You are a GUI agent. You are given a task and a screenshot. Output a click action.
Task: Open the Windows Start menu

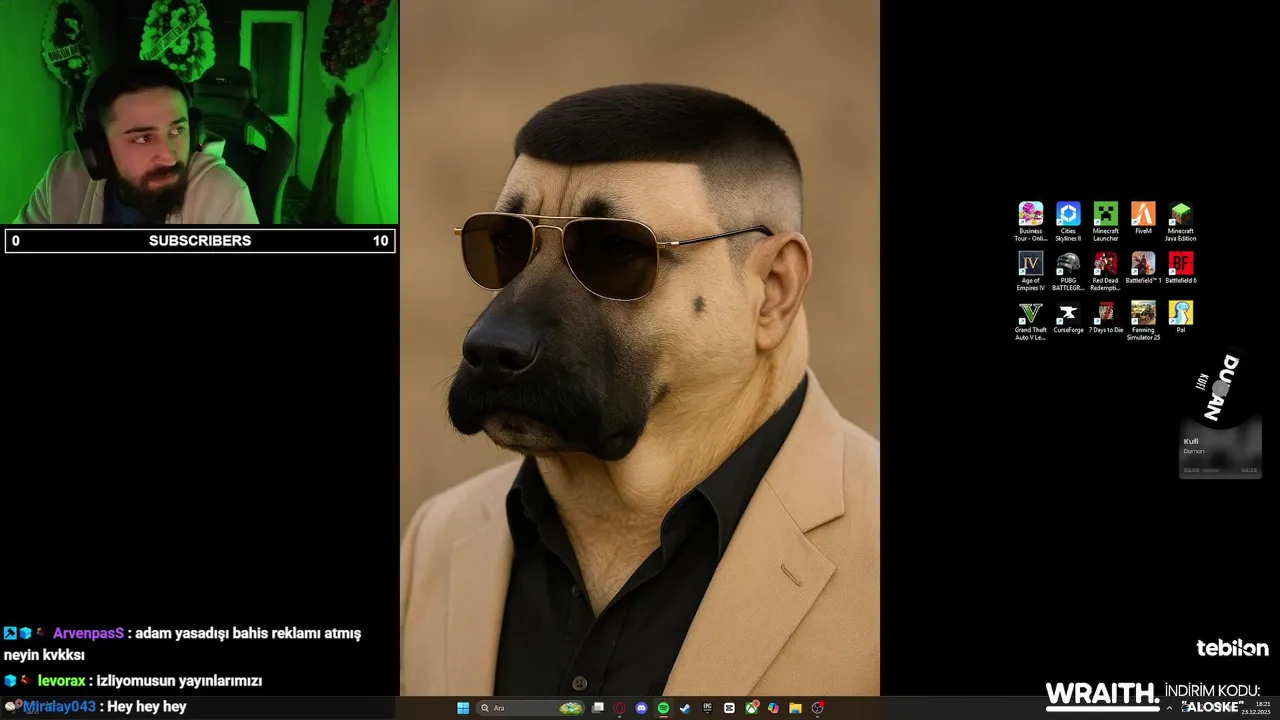pos(463,708)
